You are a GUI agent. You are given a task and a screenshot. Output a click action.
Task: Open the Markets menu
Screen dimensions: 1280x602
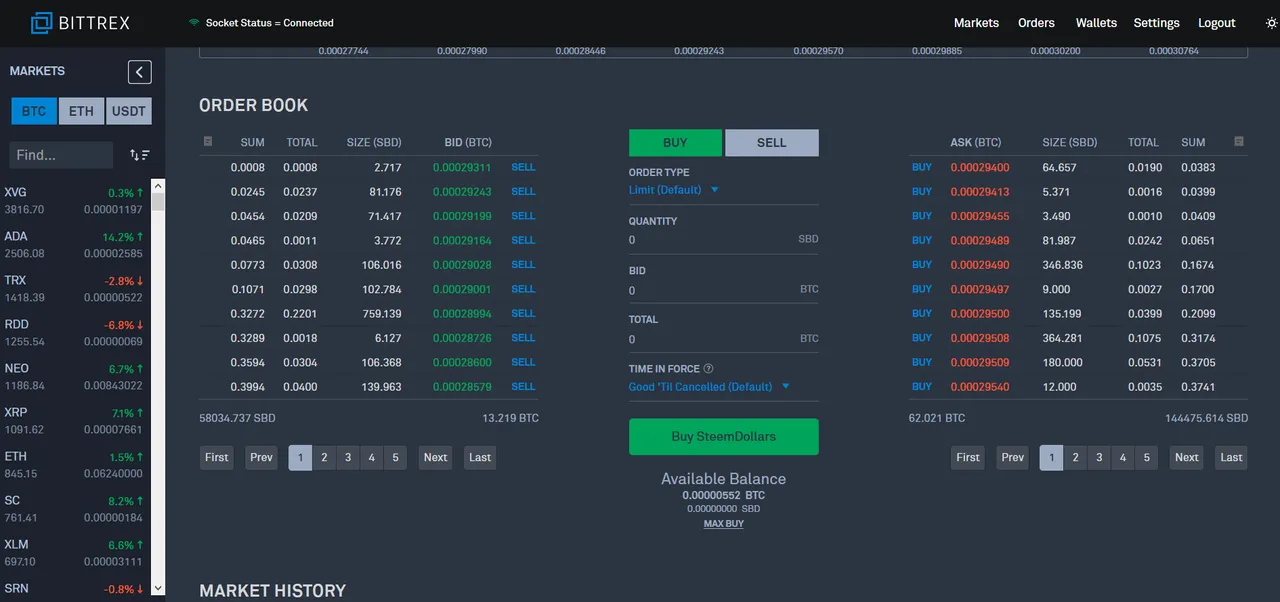point(976,23)
